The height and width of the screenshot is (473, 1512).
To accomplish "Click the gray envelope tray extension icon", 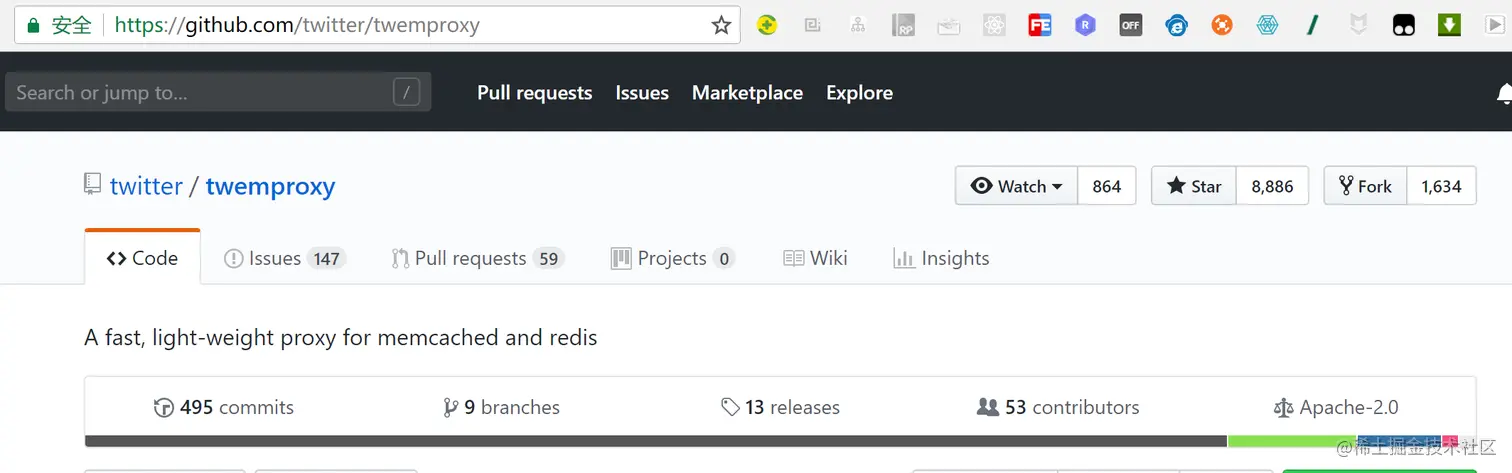I will (949, 25).
